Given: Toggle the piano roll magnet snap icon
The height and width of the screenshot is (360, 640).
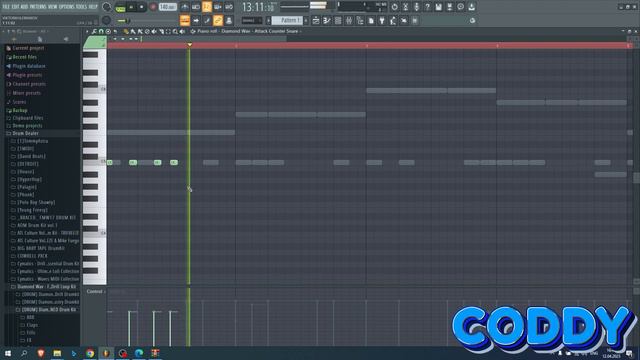Looking at the screenshot, I should pyautogui.click(x=101, y=31).
